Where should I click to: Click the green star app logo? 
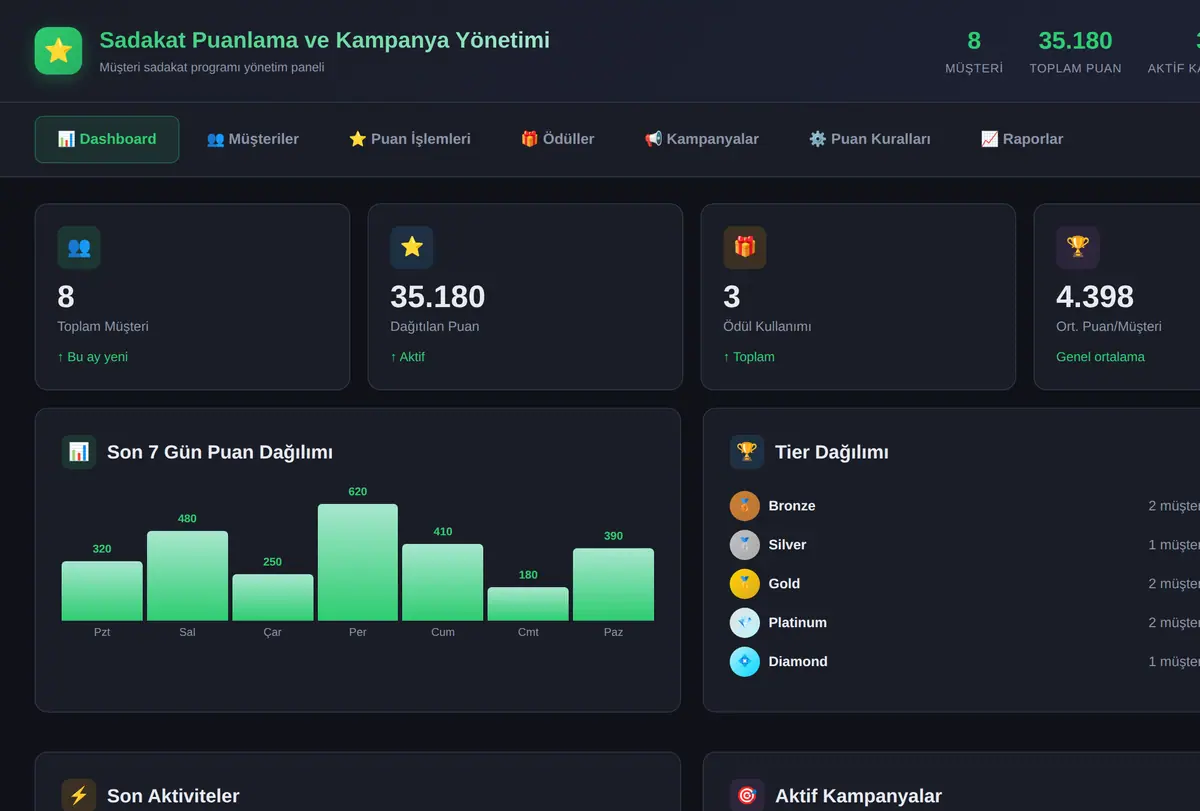pyautogui.click(x=58, y=50)
